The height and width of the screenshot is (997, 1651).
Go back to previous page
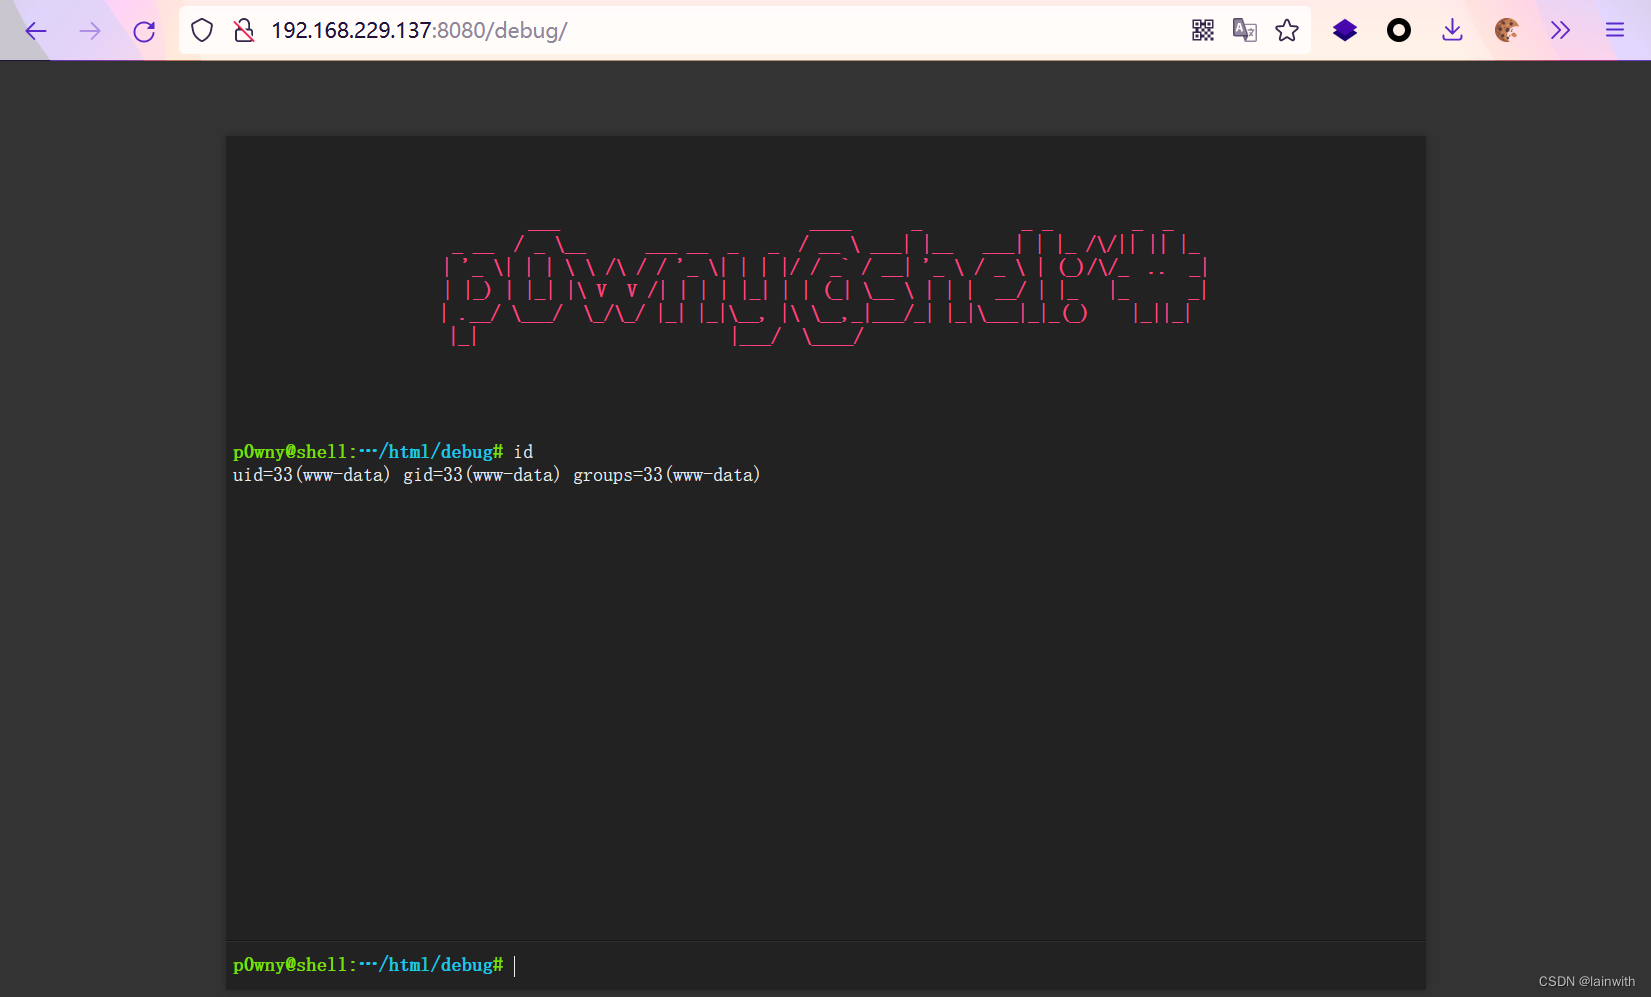[36, 31]
